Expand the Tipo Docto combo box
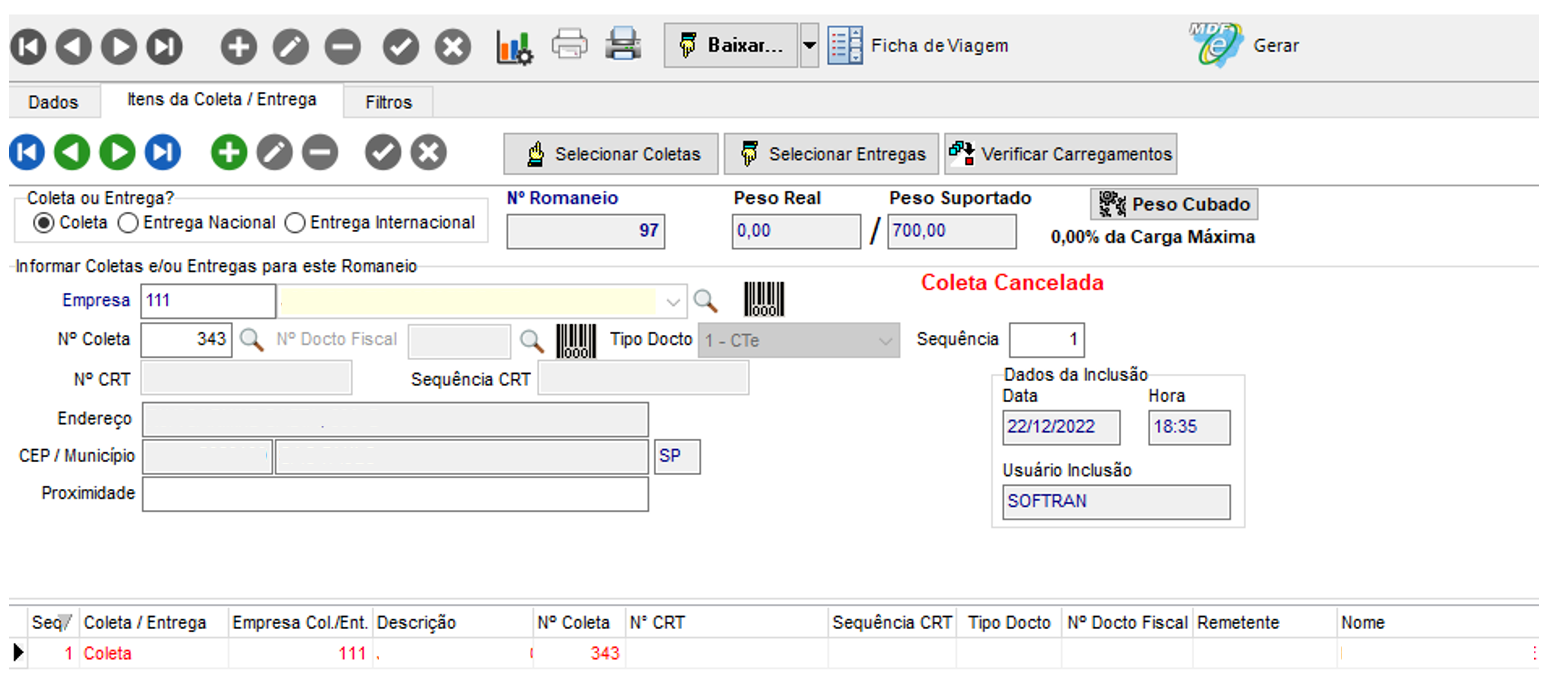Image resolution: width=1554 pixels, height=682 pixels. coord(884,340)
